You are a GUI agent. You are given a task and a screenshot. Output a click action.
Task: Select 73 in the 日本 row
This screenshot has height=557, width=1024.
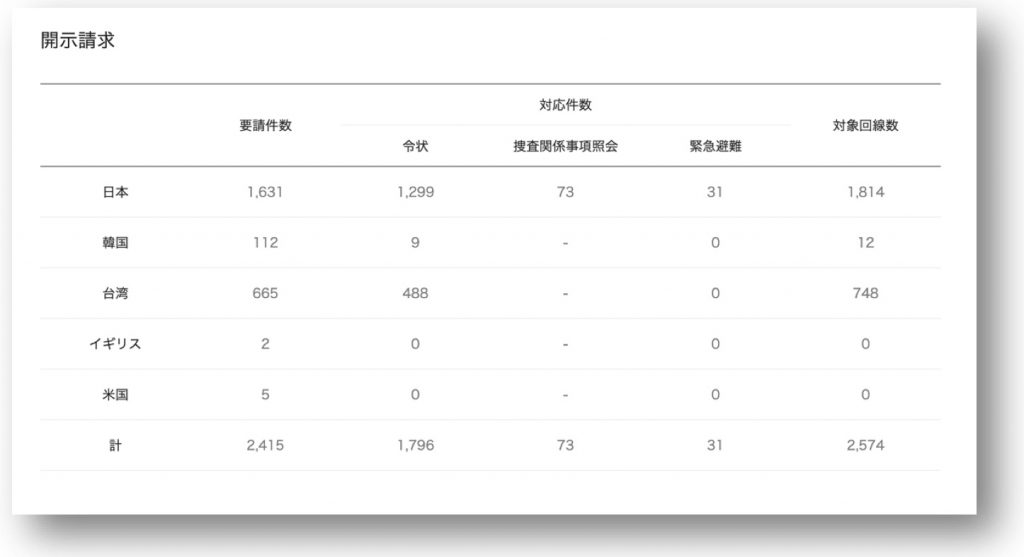coord(566,192)
